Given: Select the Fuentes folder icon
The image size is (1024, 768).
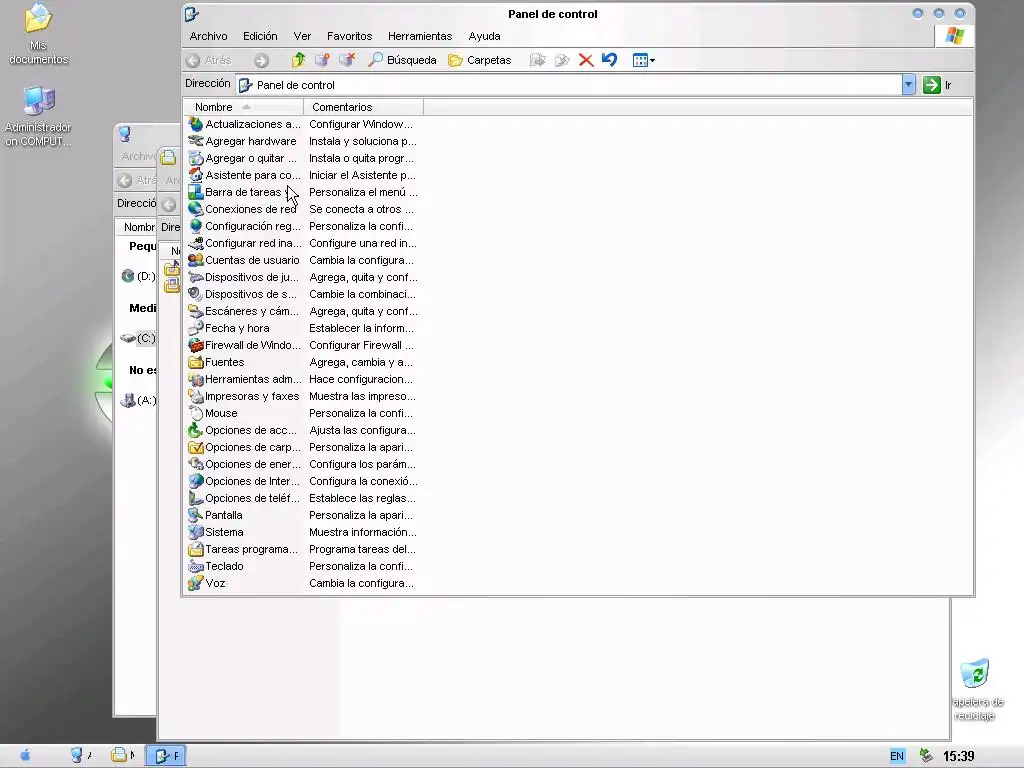Looking at the screenshot, I should [x=196, y=362].
